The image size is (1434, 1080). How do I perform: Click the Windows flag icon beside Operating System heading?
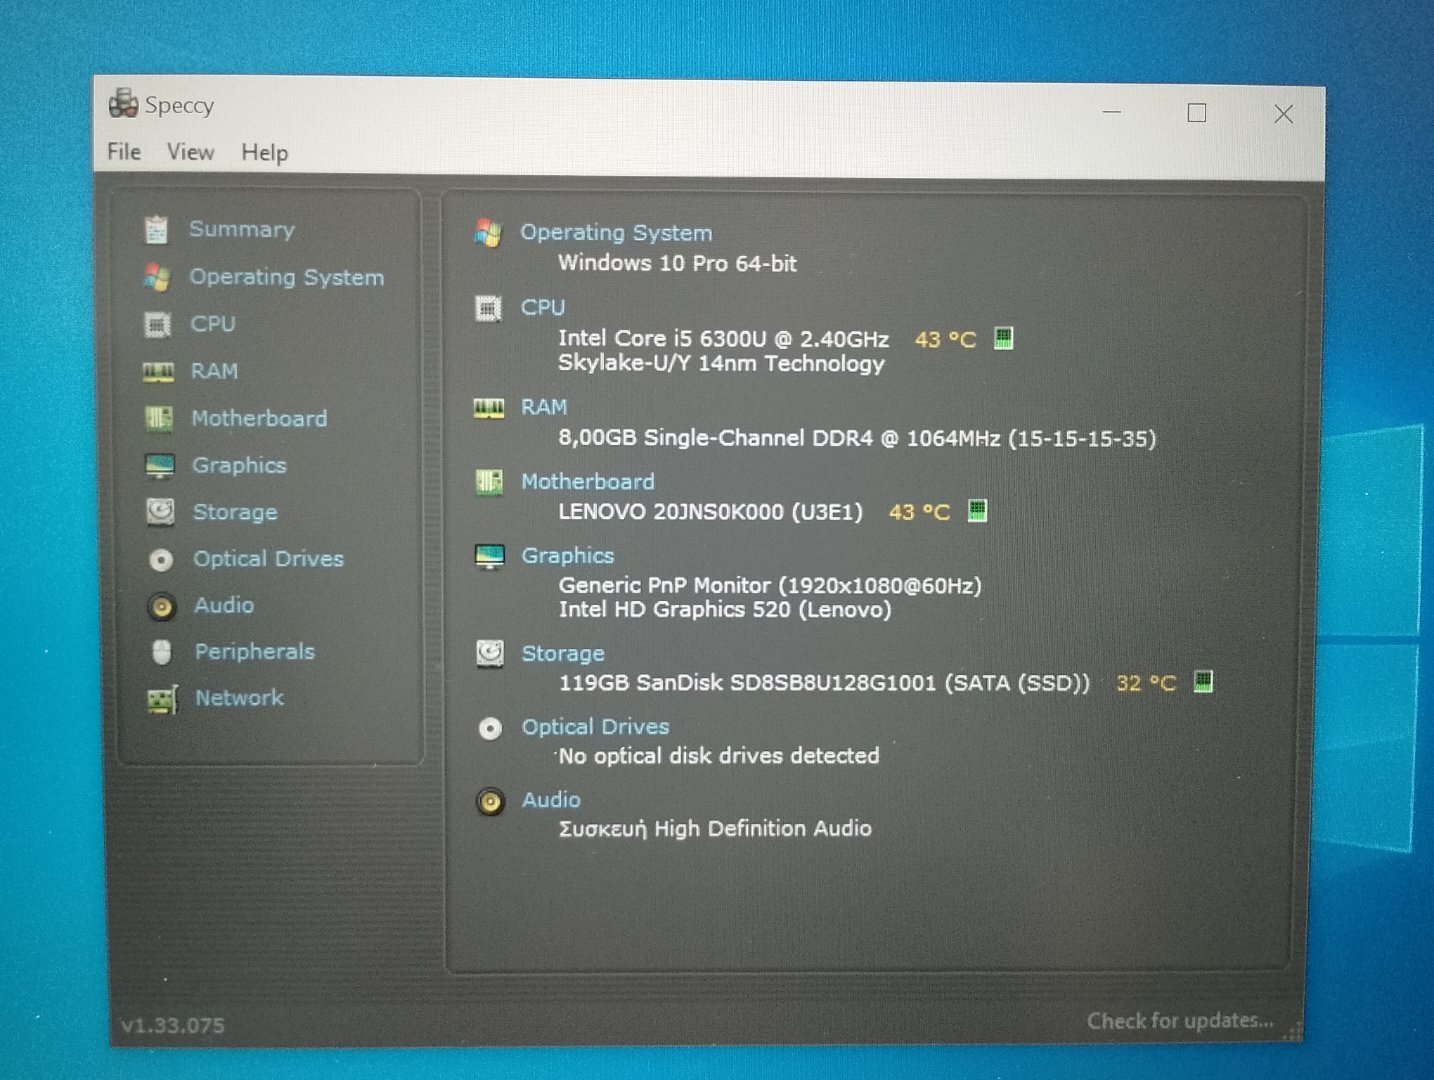click(x=488, y=233)
